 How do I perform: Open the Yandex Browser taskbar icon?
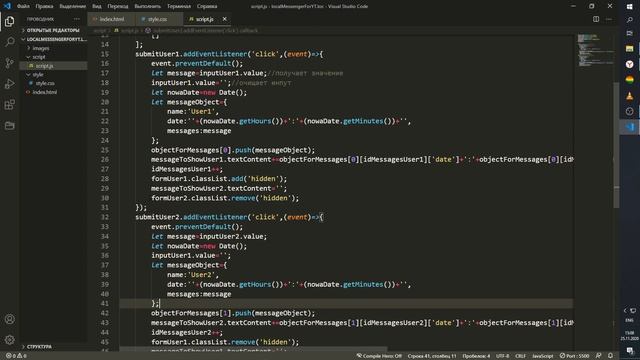pos(630,64)
